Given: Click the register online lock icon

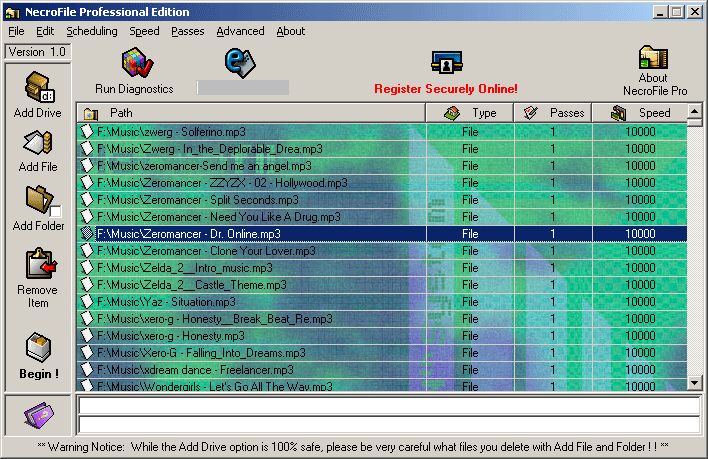Looking at the screenshot, I should (x=445, y=63).
